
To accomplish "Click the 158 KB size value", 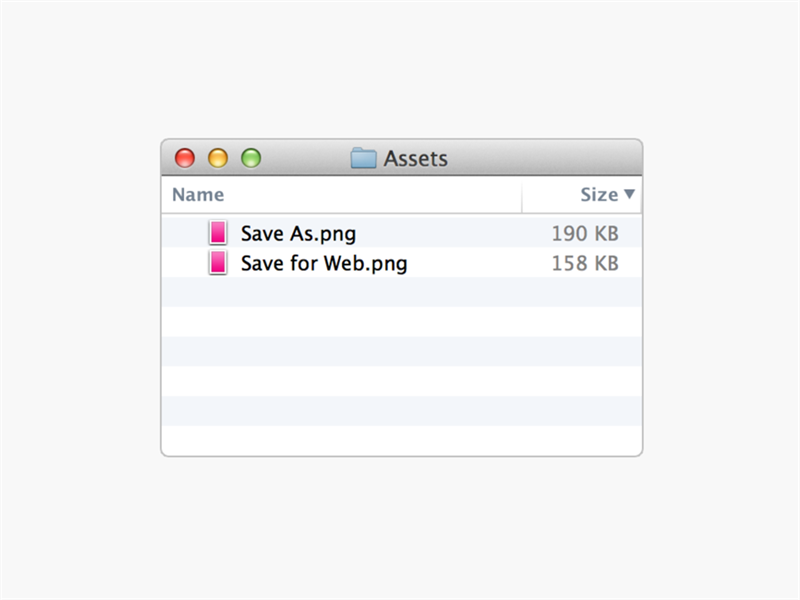I will (585, 263).
